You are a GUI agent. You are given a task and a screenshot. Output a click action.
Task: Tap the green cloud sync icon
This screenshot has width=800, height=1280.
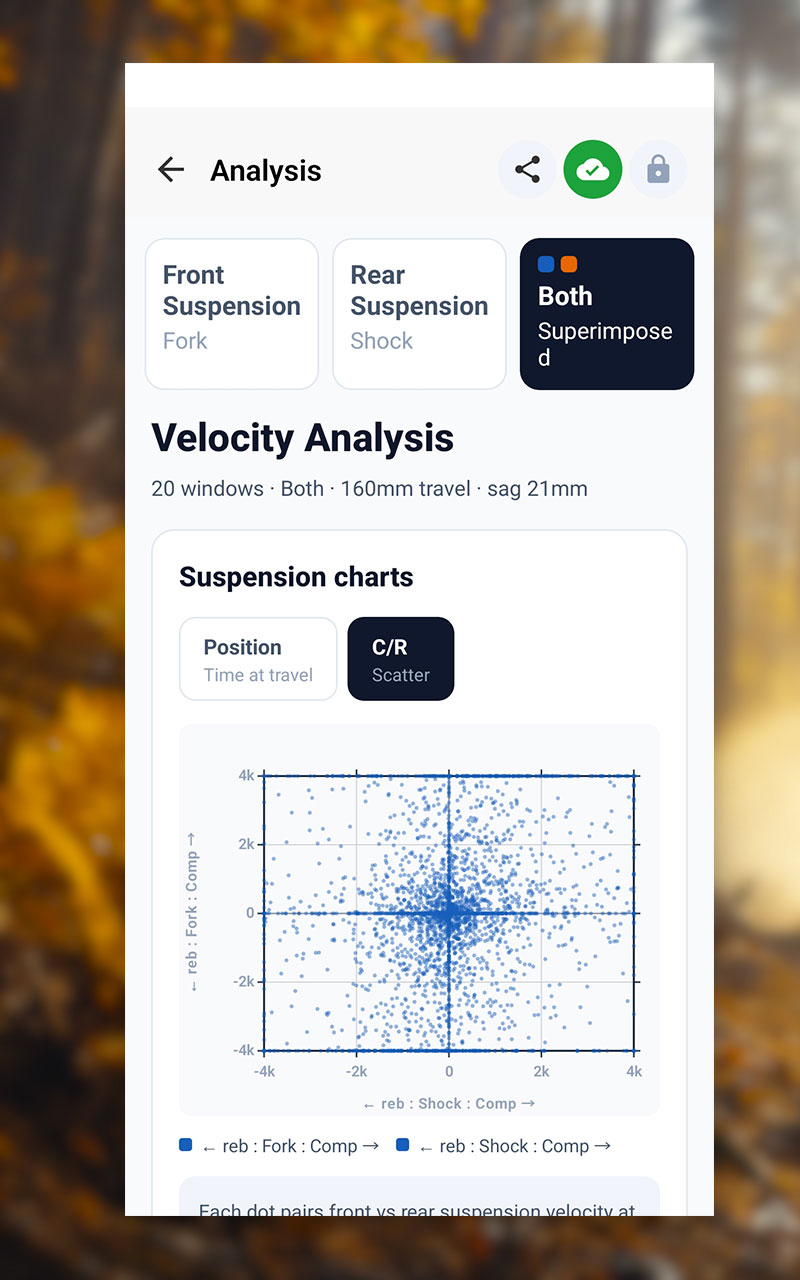pyautogui.click(x=593, y=169)
